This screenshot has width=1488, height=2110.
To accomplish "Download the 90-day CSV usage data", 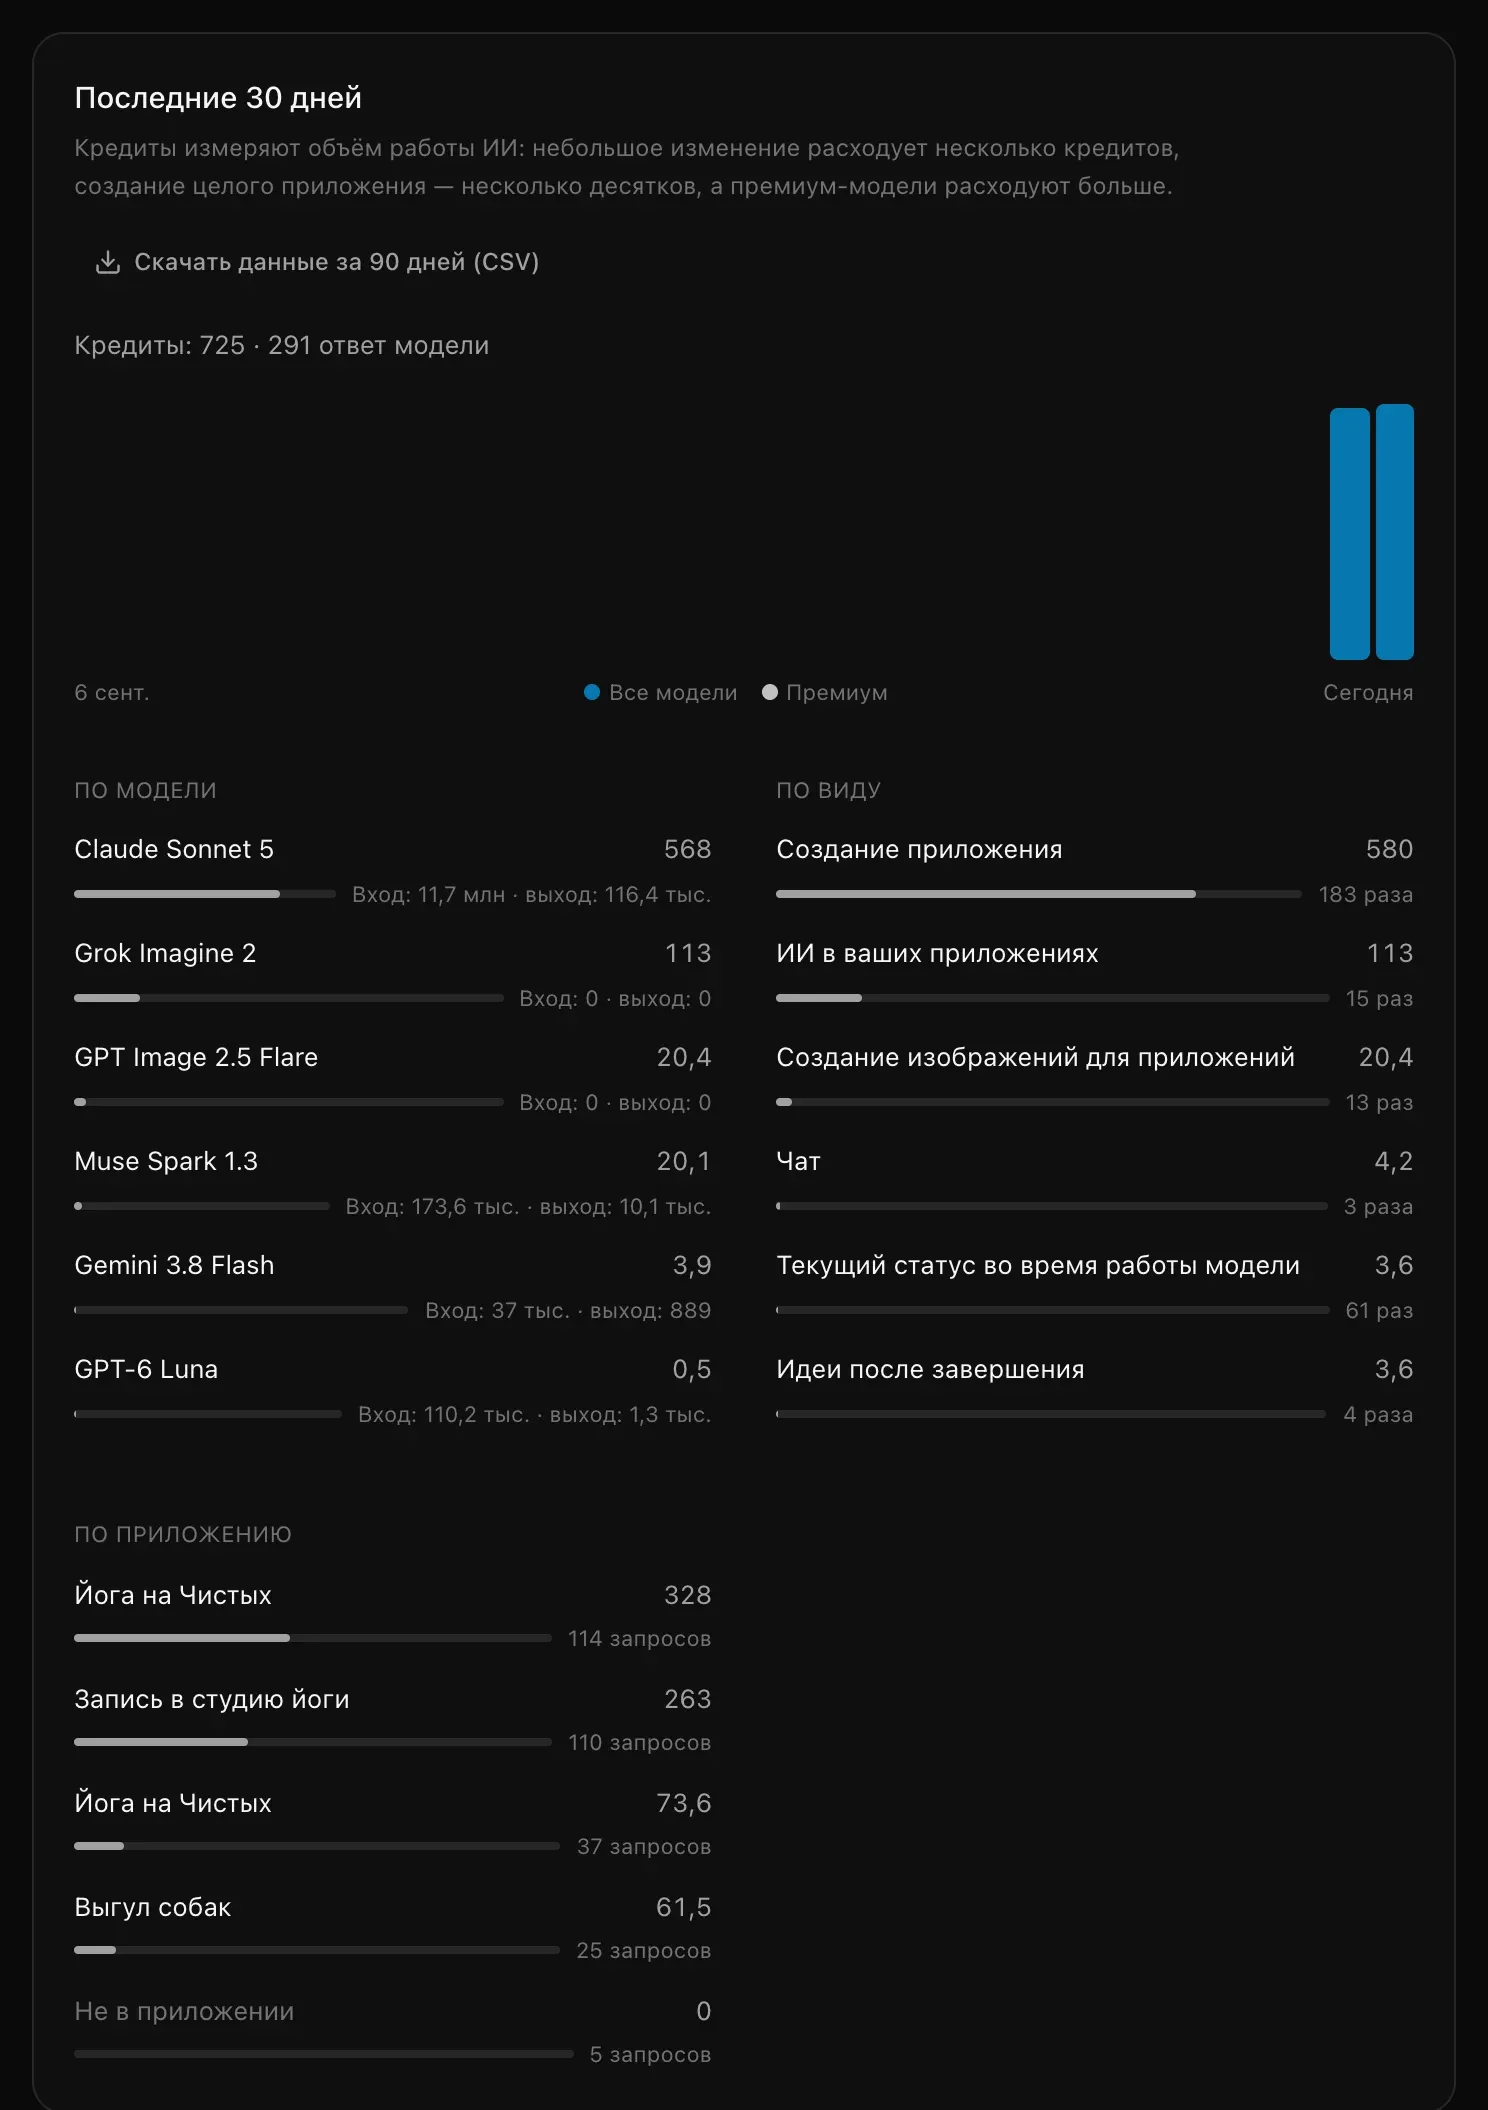I will click(x=317, y=262).
